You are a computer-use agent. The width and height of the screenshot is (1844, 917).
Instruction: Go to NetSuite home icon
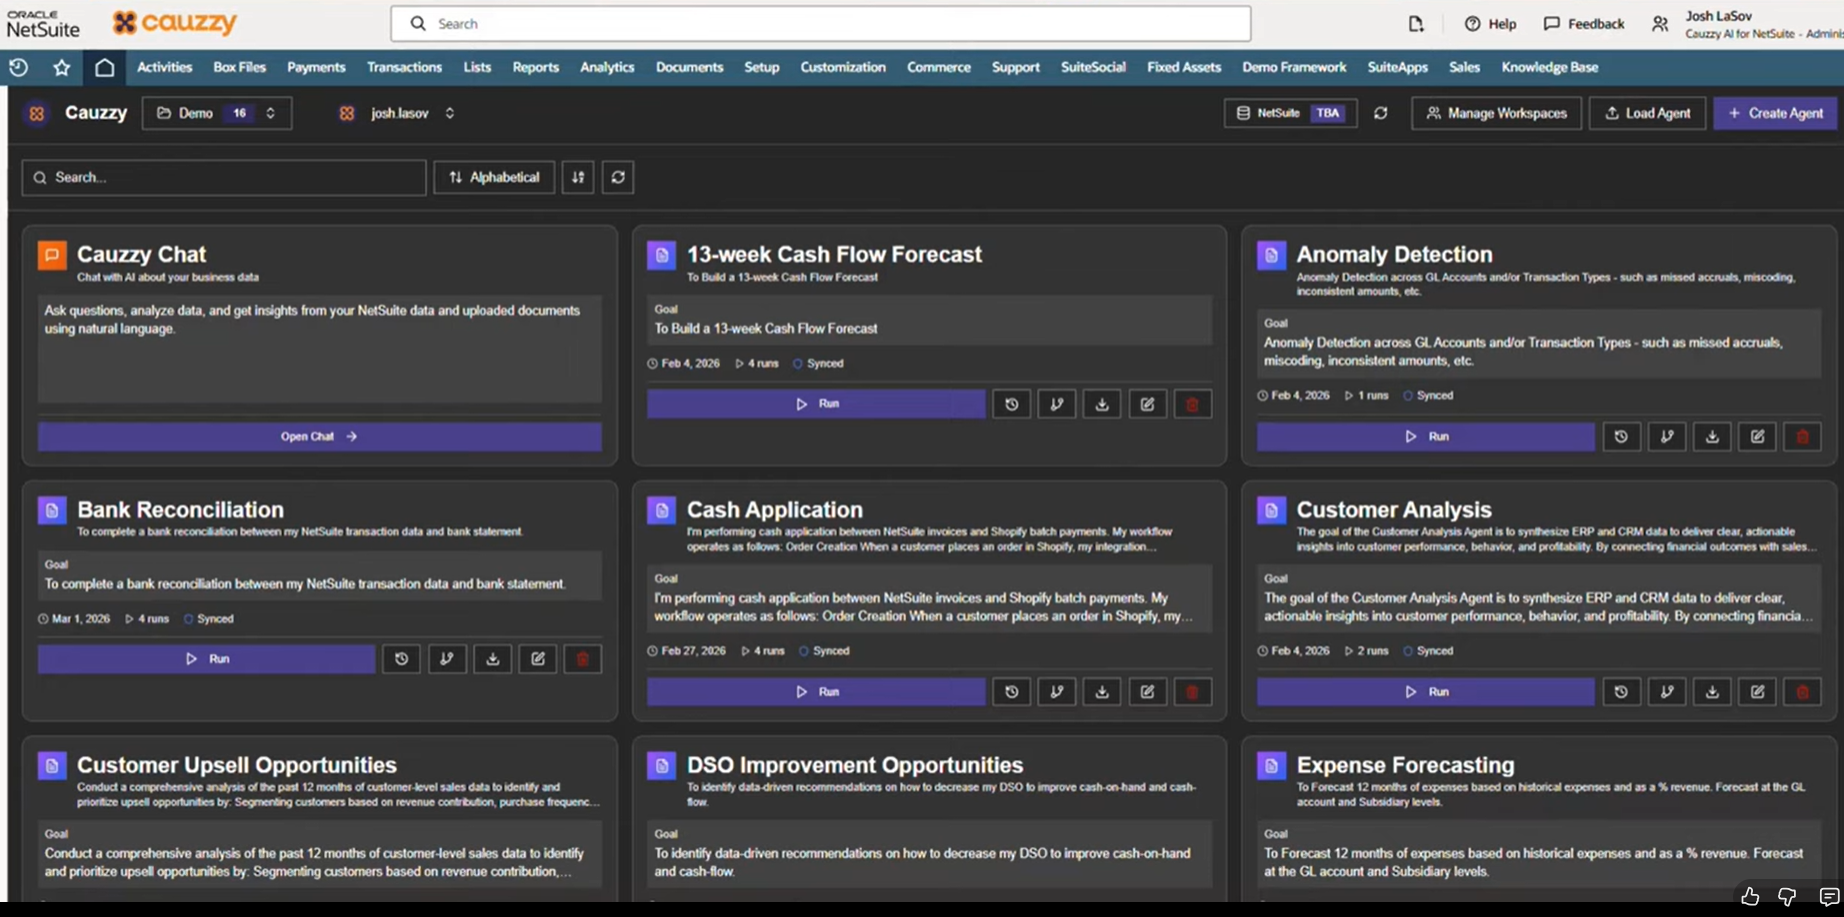coord(104,67)
